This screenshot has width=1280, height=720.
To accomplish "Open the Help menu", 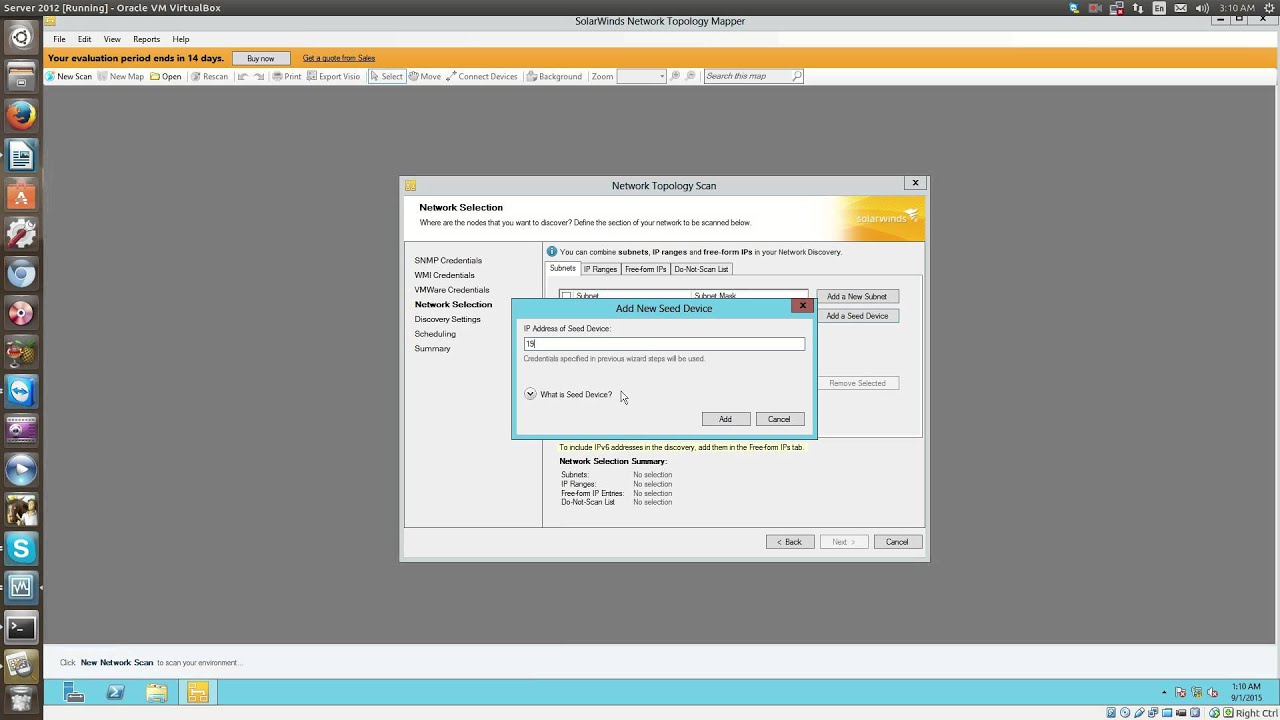I will coord(181,39).
